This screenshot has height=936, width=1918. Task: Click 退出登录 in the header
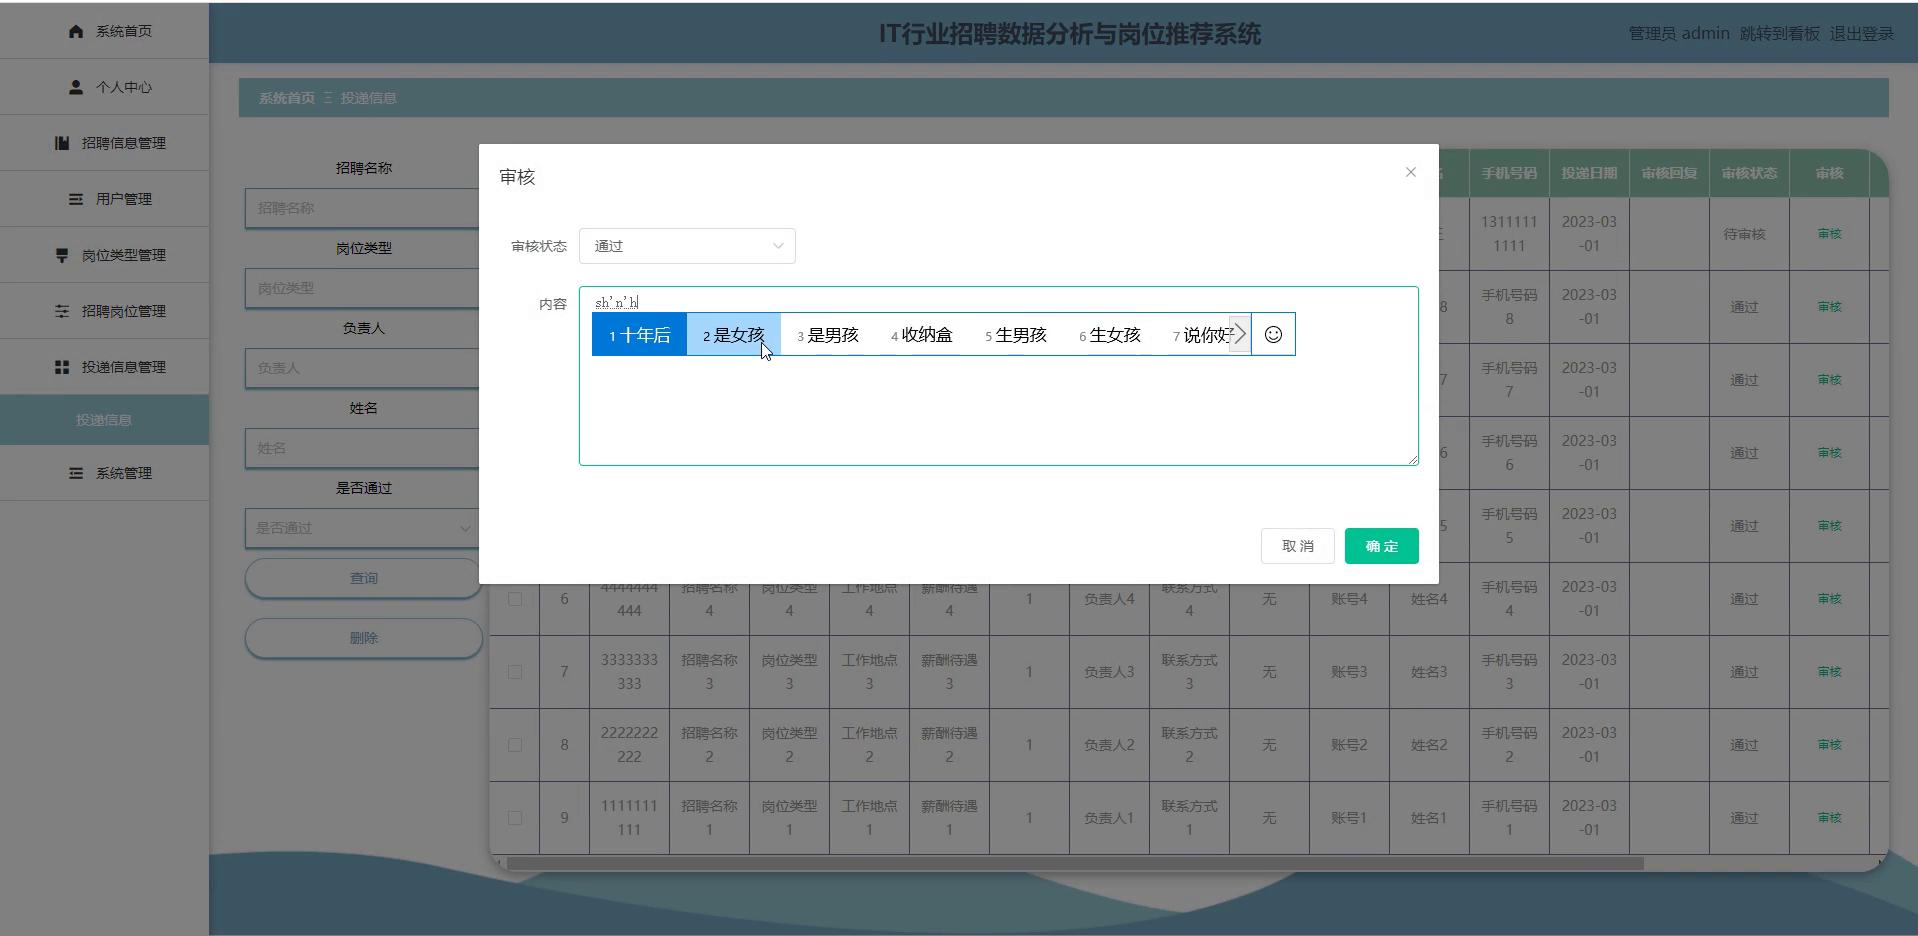[x=1861, y=33]
